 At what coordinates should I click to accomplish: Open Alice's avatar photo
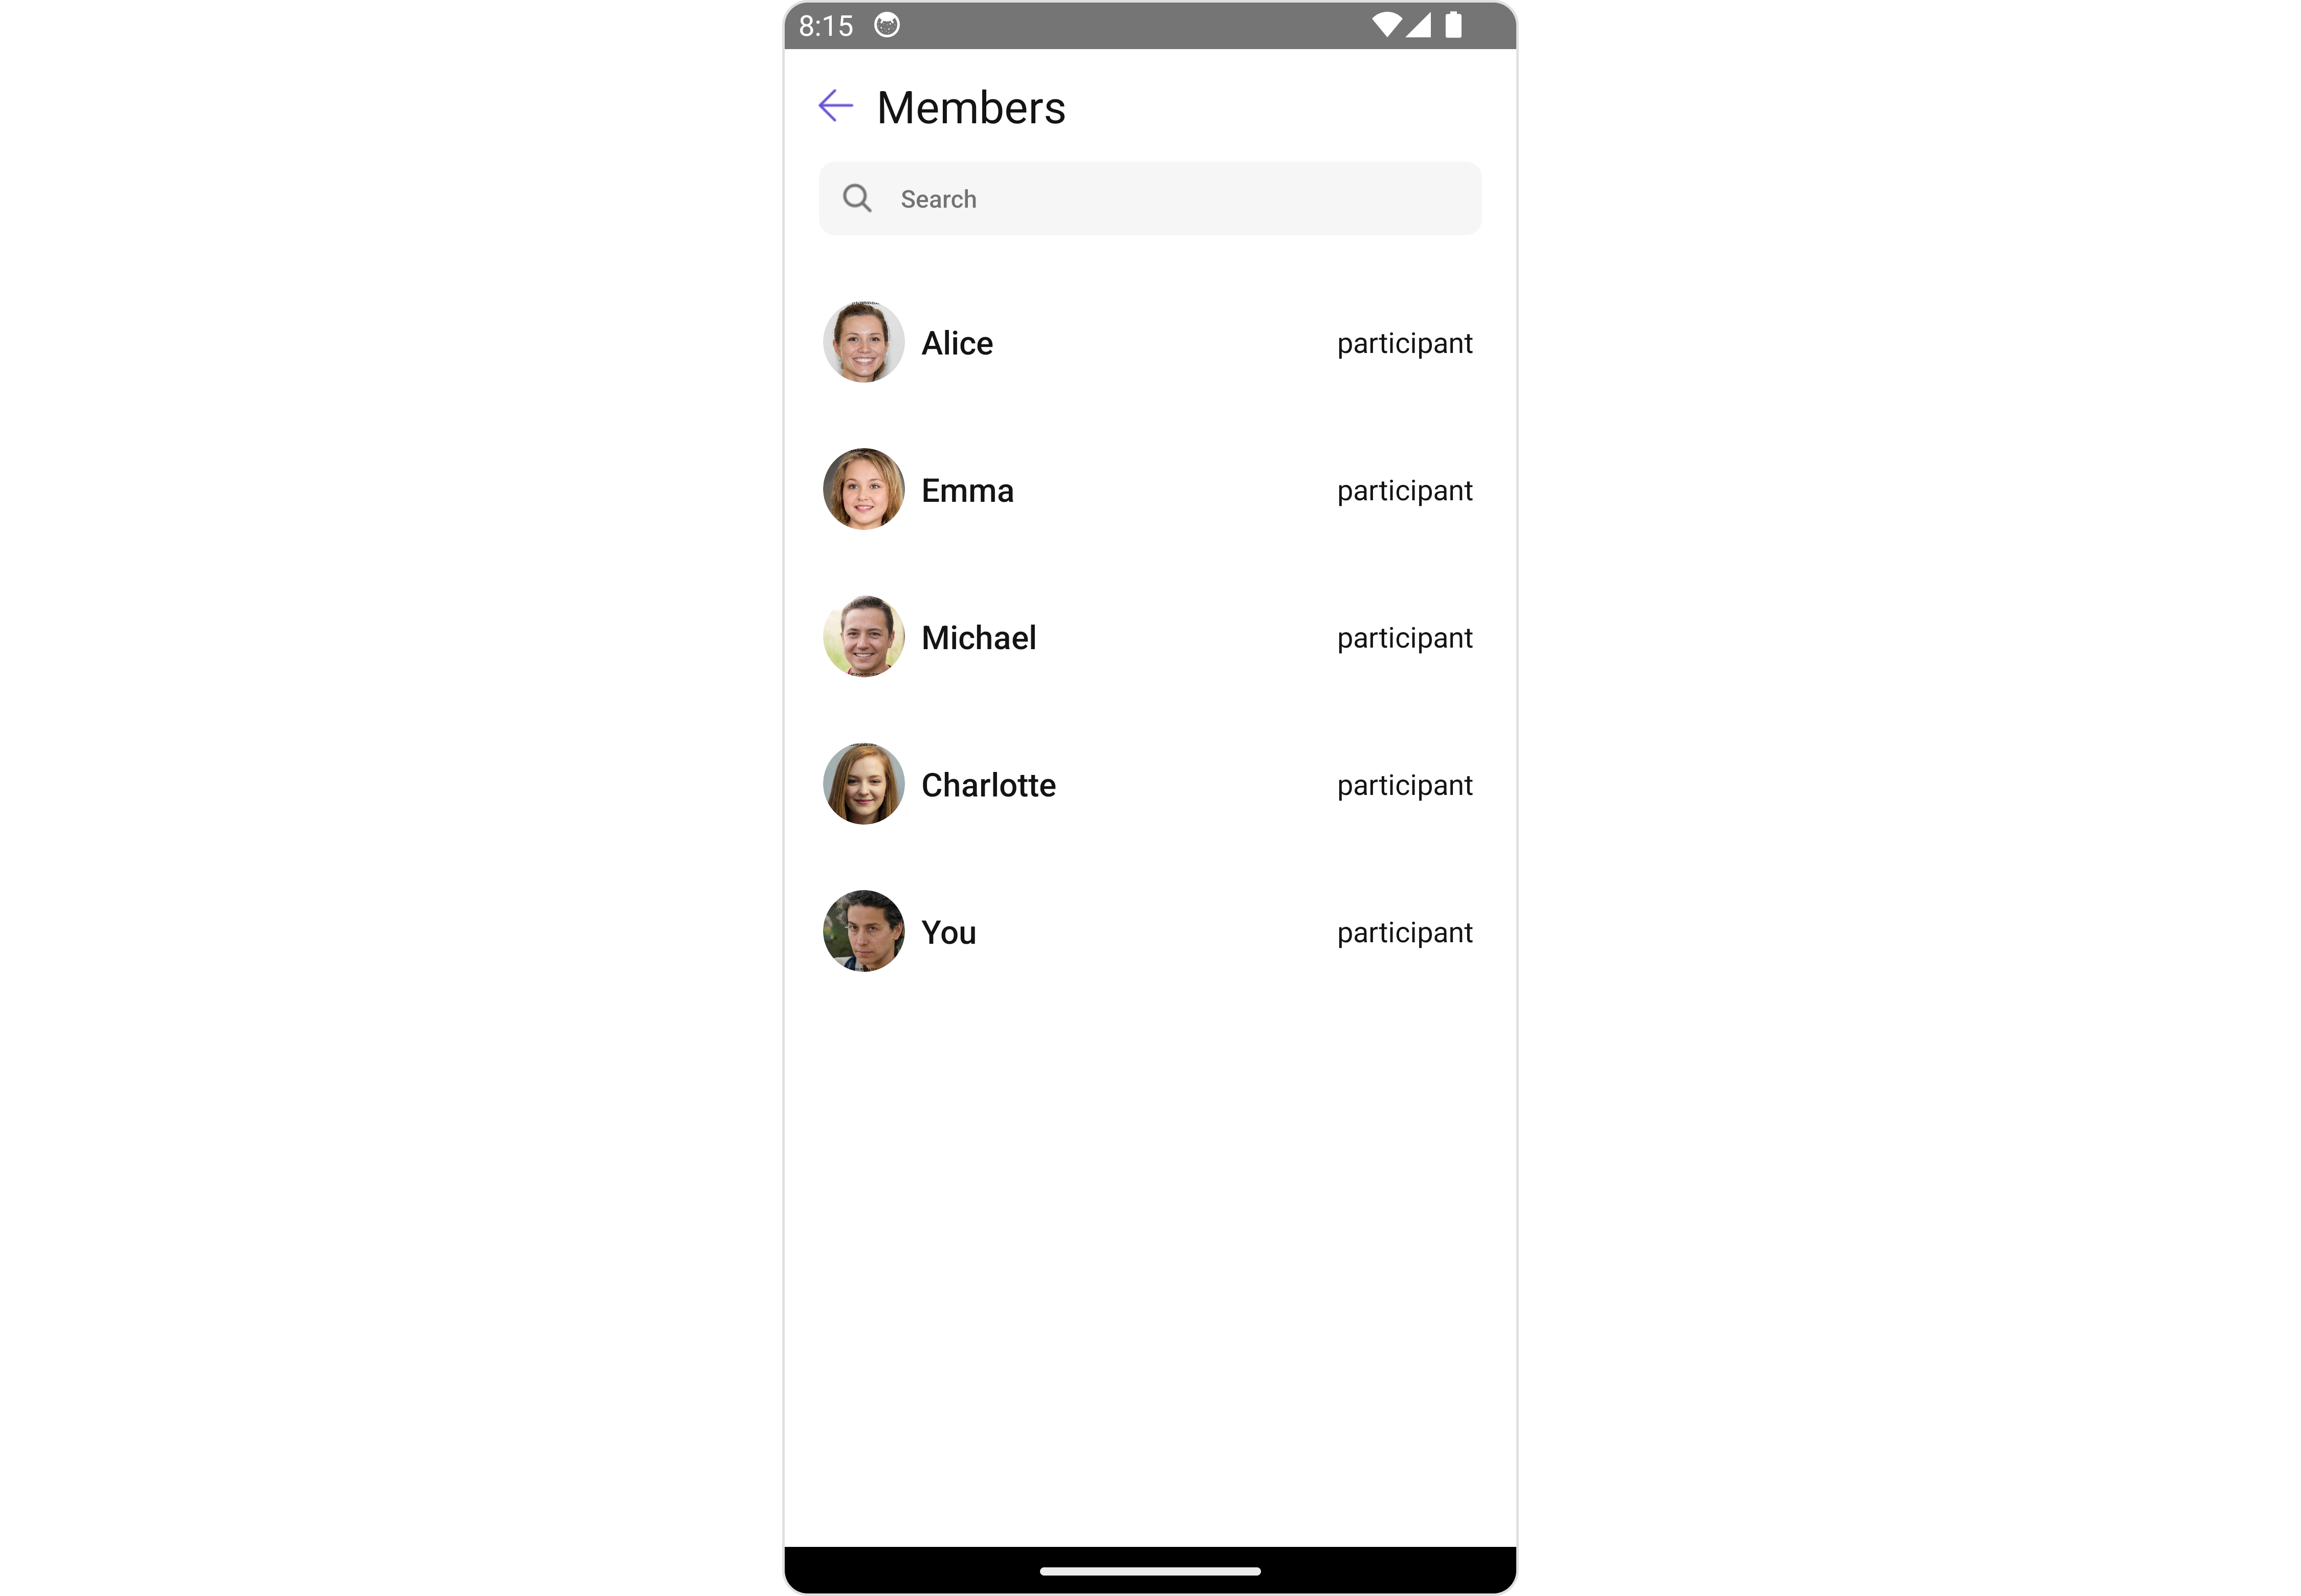pos(864,343)
